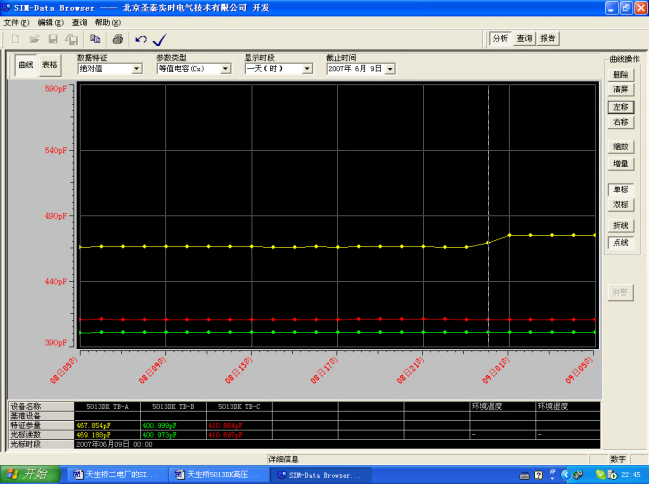Click the 490pF Y-axis label

[x=56, y=216]
